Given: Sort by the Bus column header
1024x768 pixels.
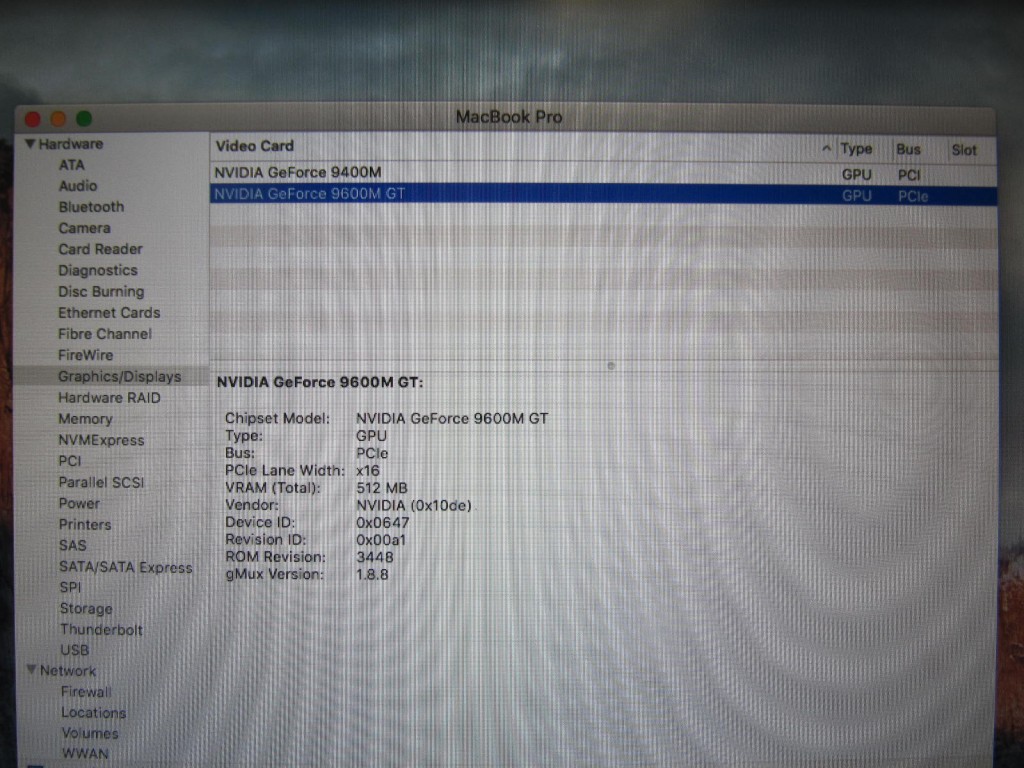Looking at the screenshot, I should (x=908, y=149).
